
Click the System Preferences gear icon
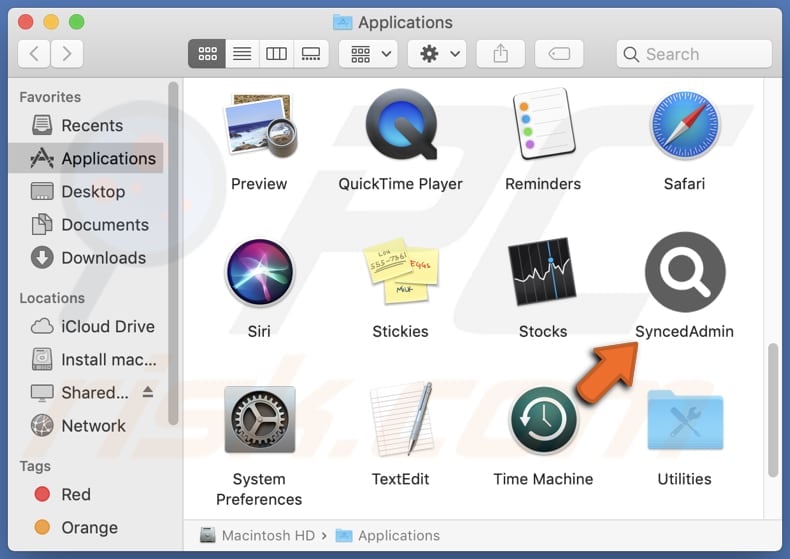point(259,420)
